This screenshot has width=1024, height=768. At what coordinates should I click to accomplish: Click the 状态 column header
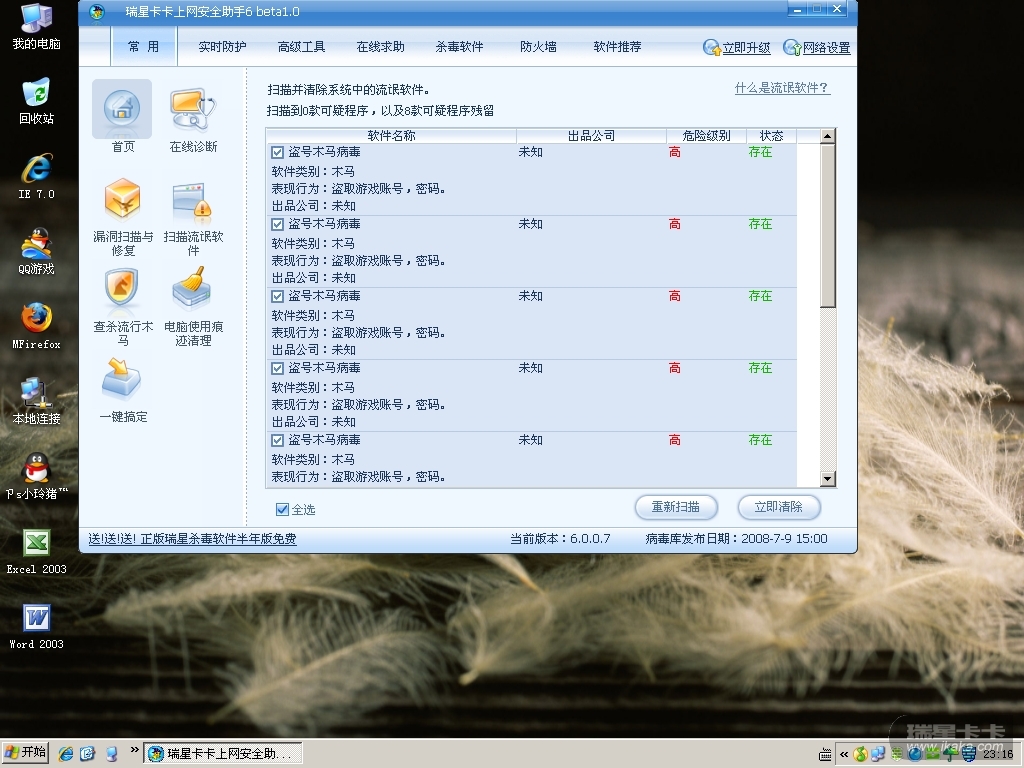coord(771,136)
